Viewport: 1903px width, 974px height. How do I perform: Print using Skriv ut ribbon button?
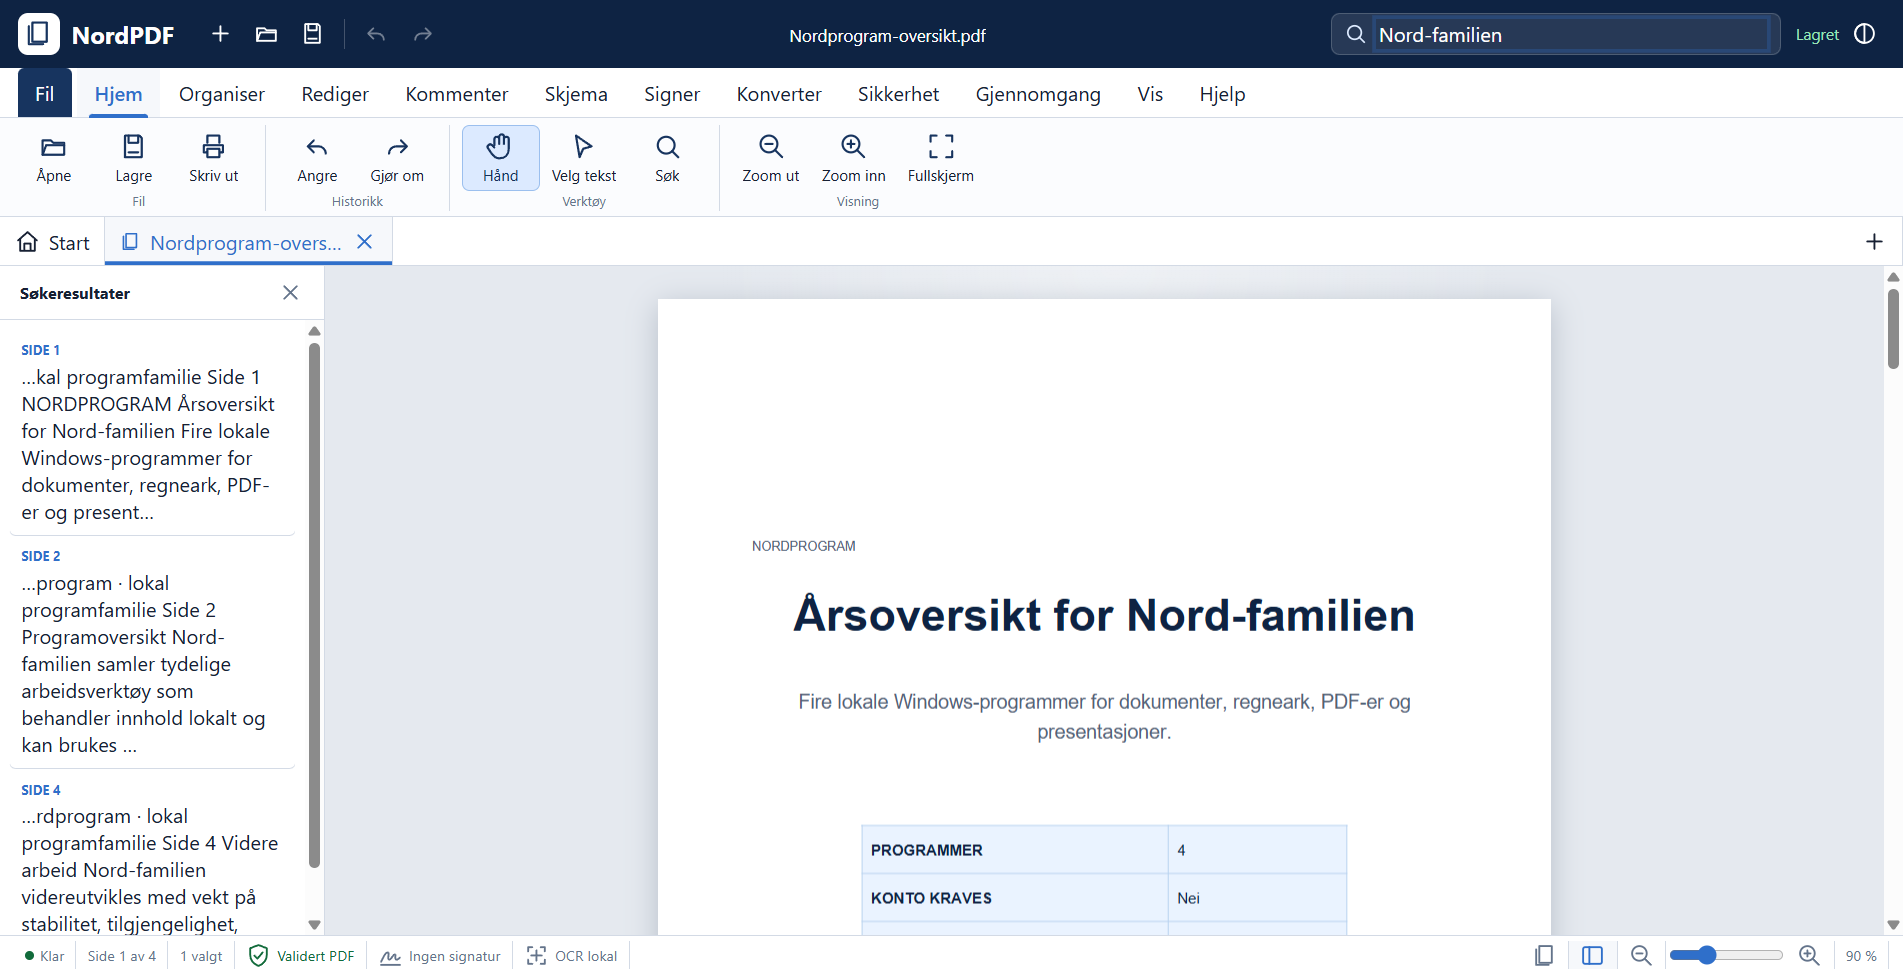214,159
